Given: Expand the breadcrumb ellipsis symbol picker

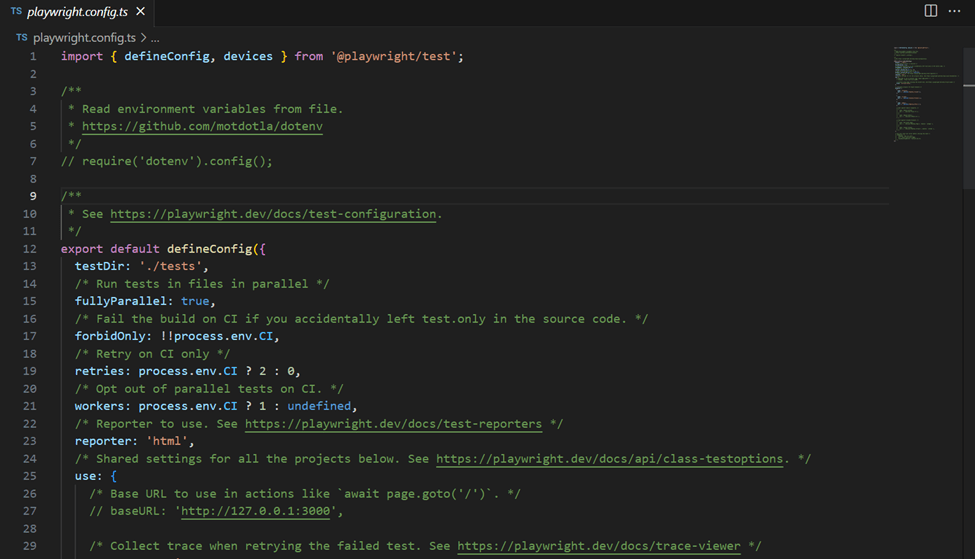Looking at the screenshot, I should point(155,37).
